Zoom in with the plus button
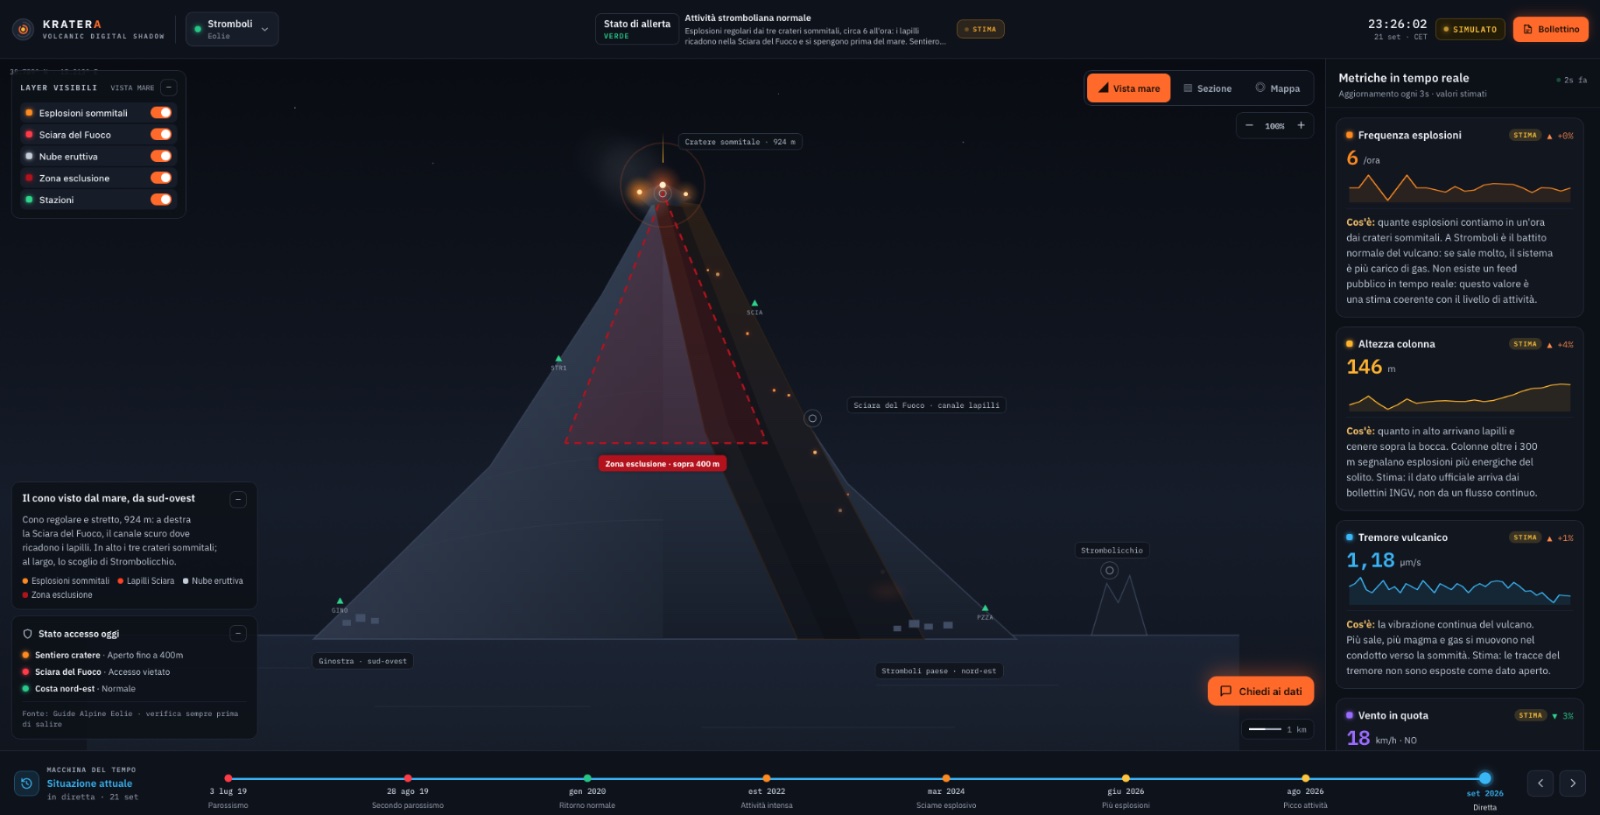 tap(1301, 125)
